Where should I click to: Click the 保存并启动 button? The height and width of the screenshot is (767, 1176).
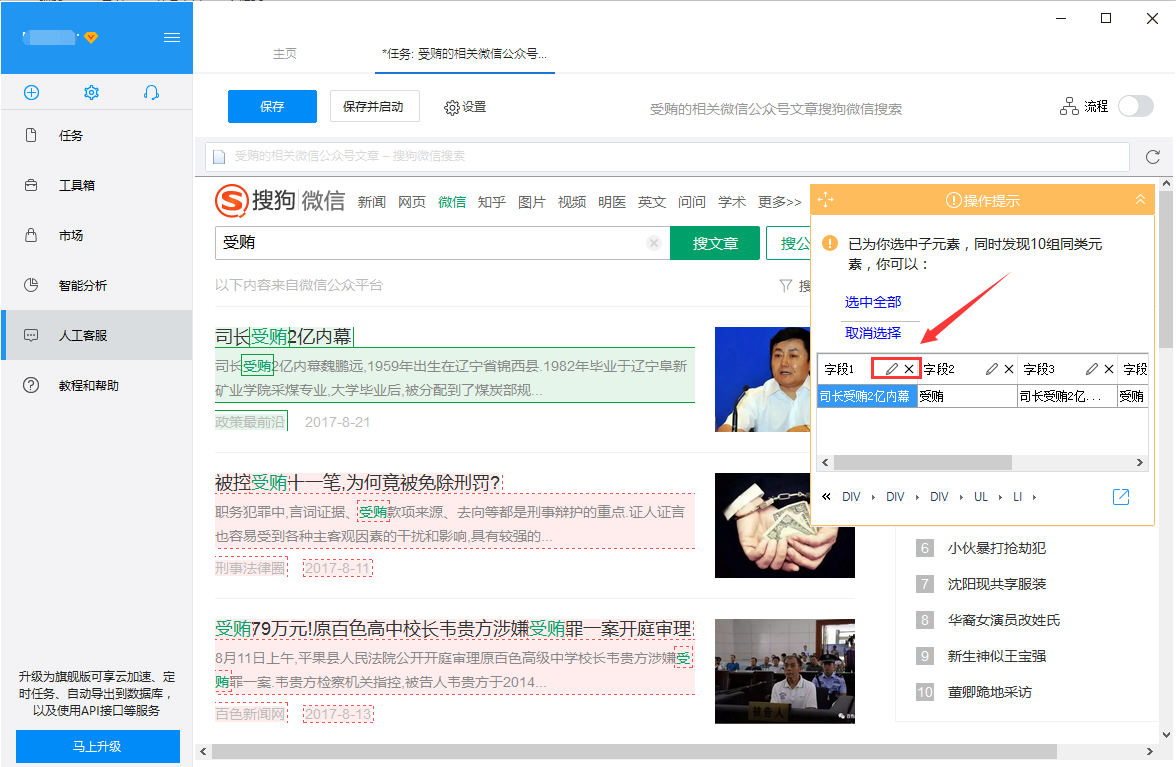[374, 106]
